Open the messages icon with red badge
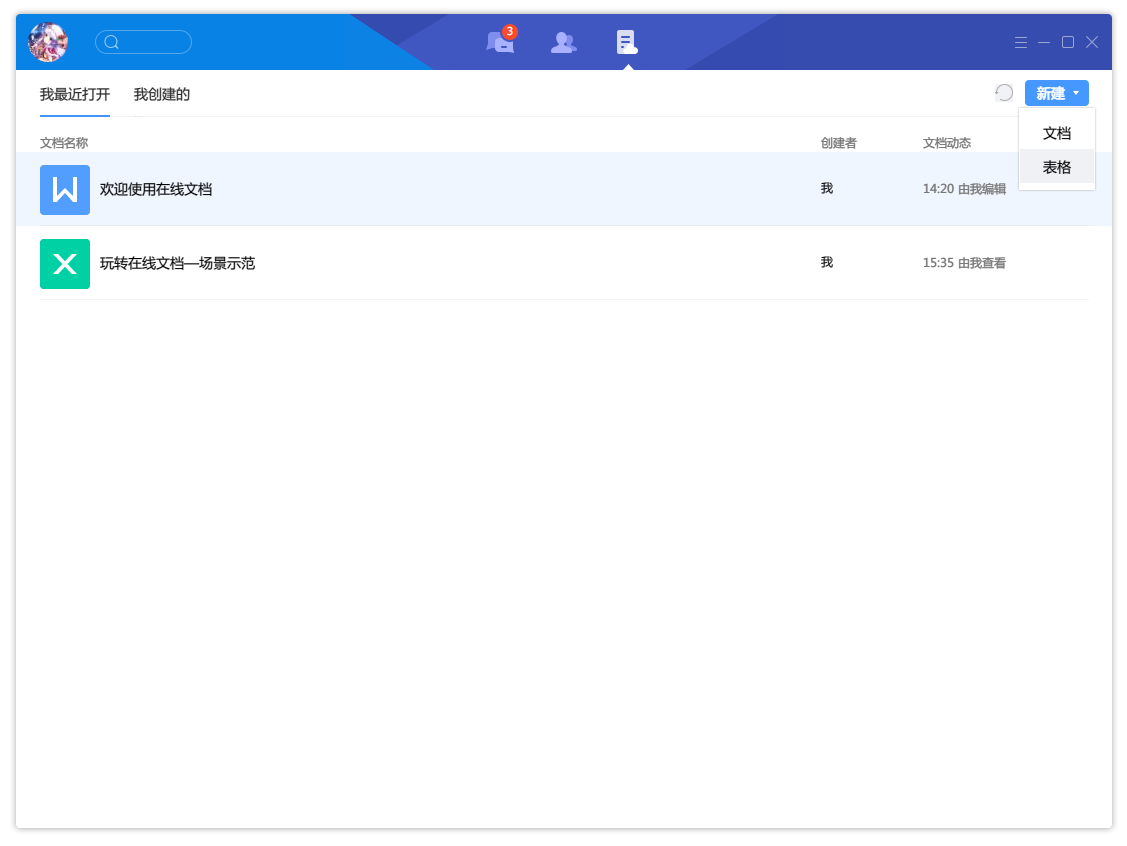The width and height of the screenshot is (1127, 846). [500, 42]
